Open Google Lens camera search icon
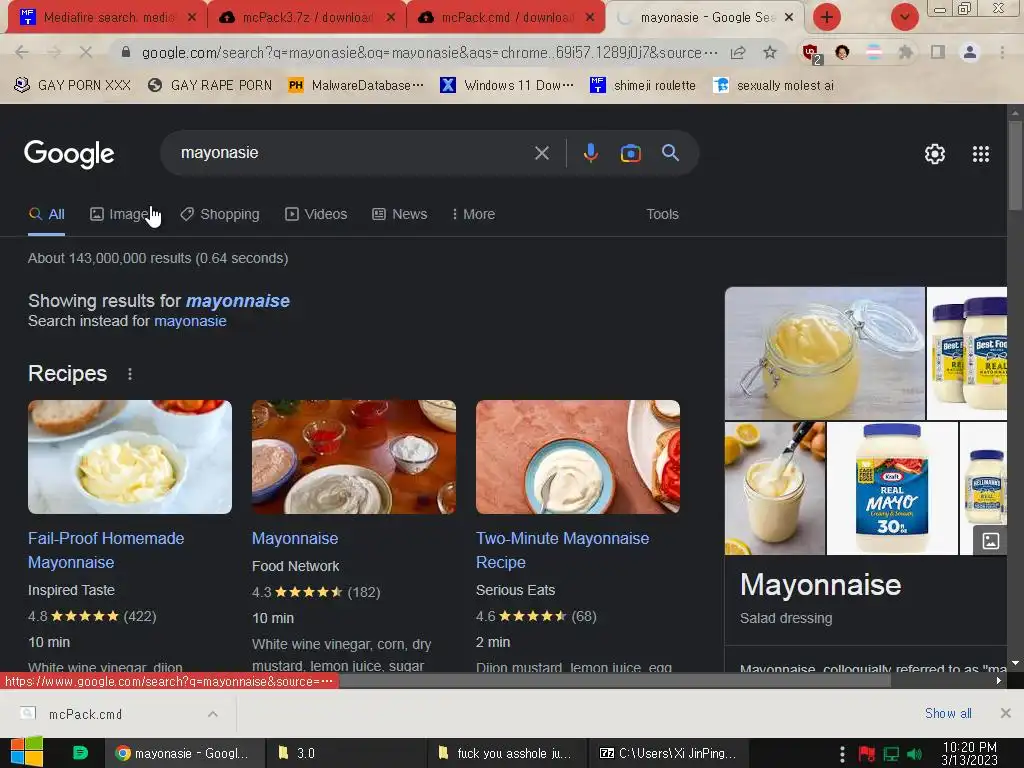Image resolution: width=1024 pixels, height=768 pixels. pyautogui.click(x=630, y=153)
